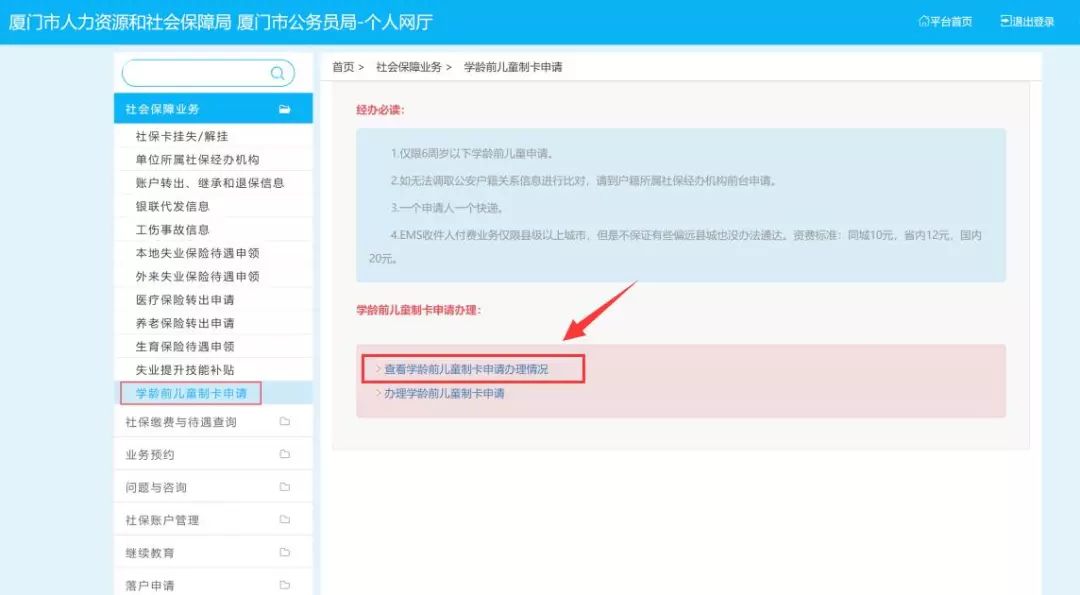Screen dimensions: 1080x595
Task: Click the 学龄前儿童制卡申请办理 heading
Action: [x=418, y=310]
